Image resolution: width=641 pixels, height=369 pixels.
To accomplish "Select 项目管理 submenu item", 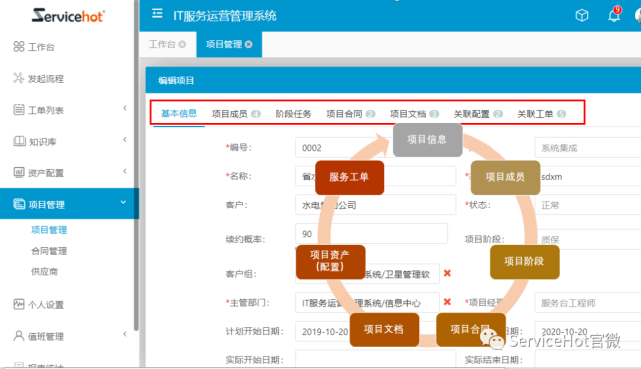I will [49, 230].
